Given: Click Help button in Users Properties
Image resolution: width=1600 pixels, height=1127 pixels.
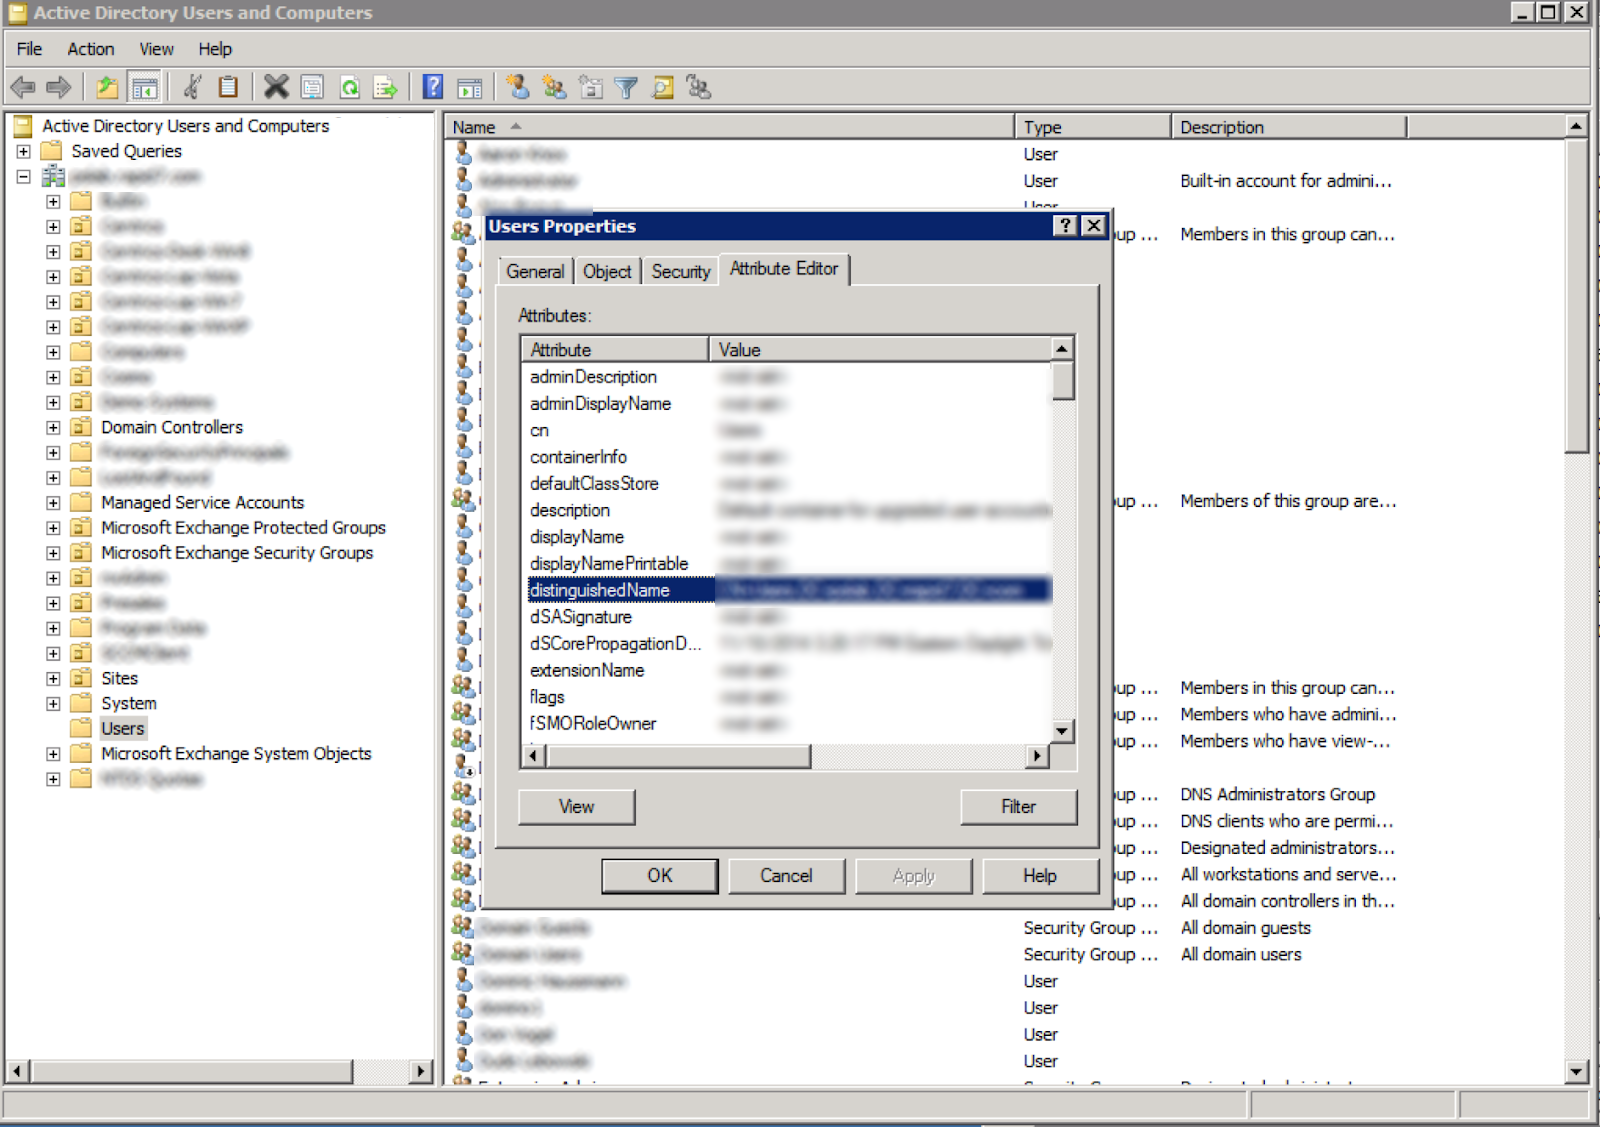Looking at the screenshot, I should click(x=1039, y=876).
